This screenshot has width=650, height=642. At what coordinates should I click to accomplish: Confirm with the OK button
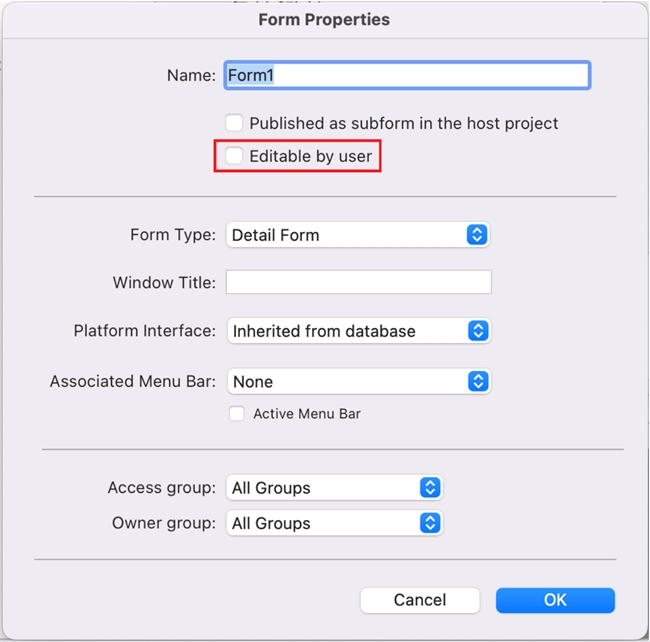pos(555,600)
